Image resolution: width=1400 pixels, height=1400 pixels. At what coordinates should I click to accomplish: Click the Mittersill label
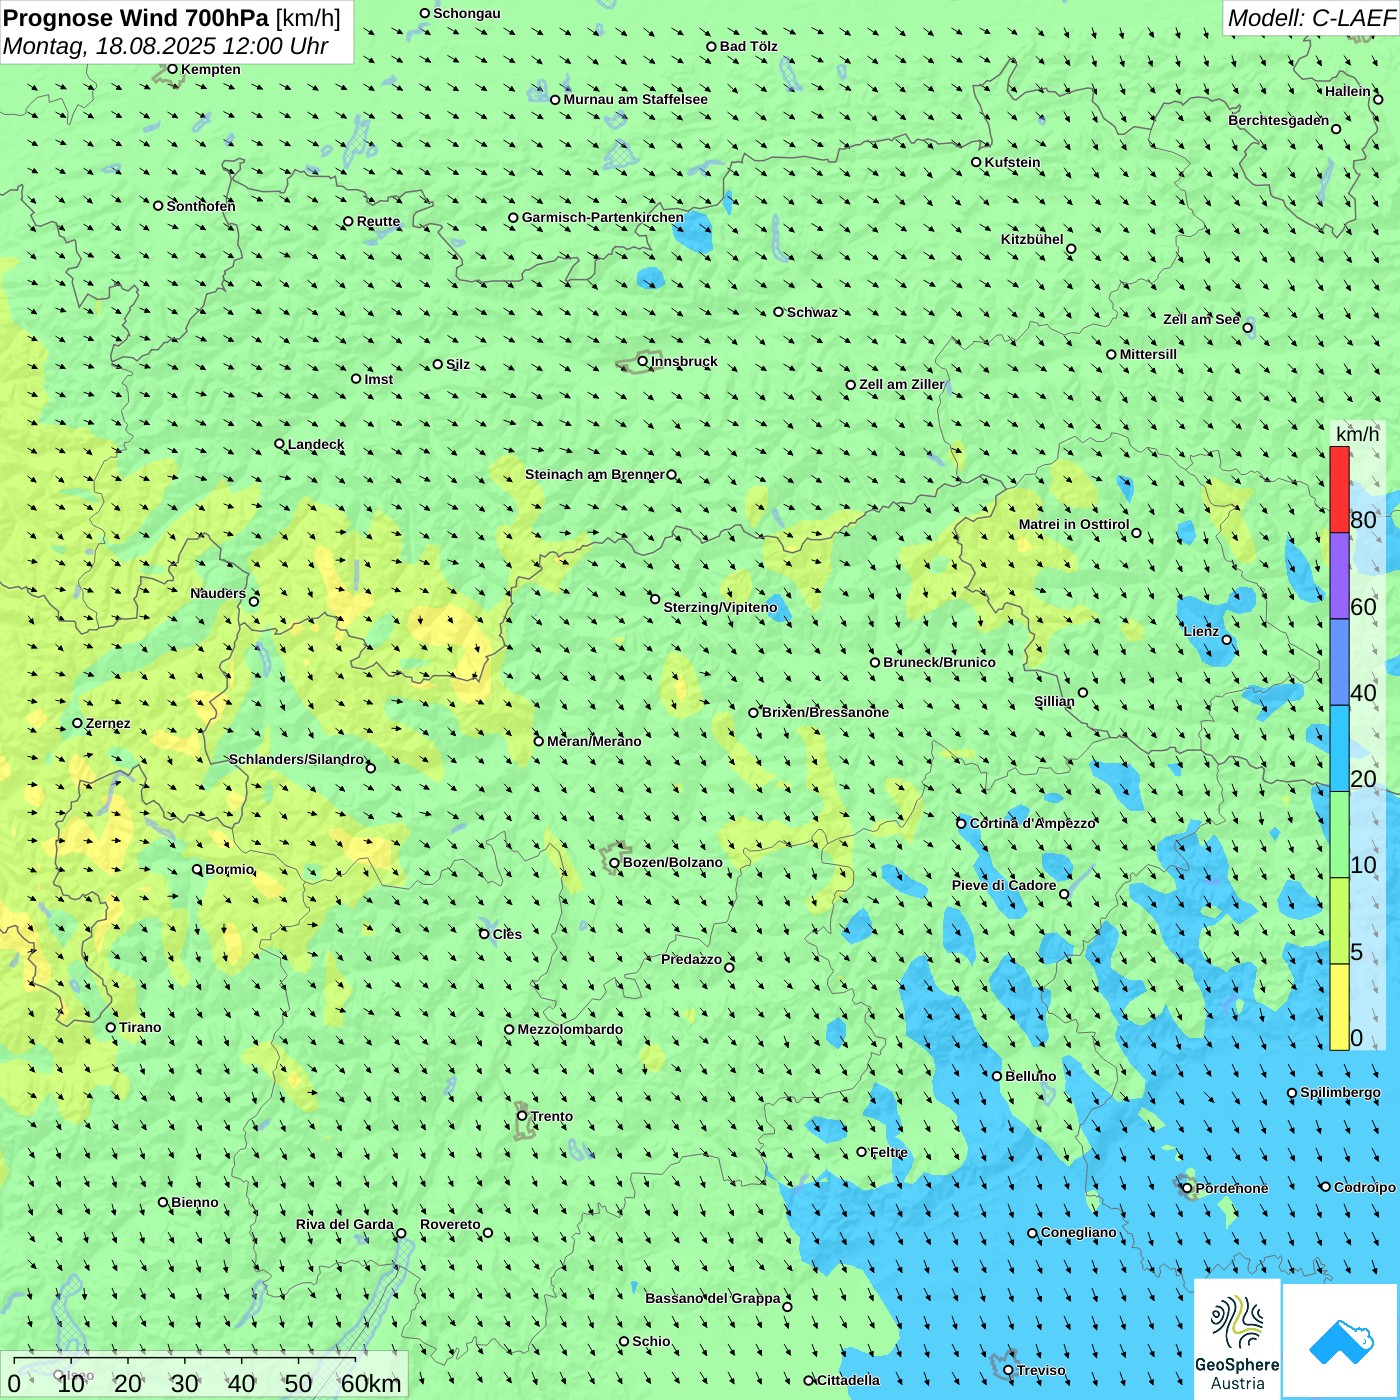(1148, 354)
